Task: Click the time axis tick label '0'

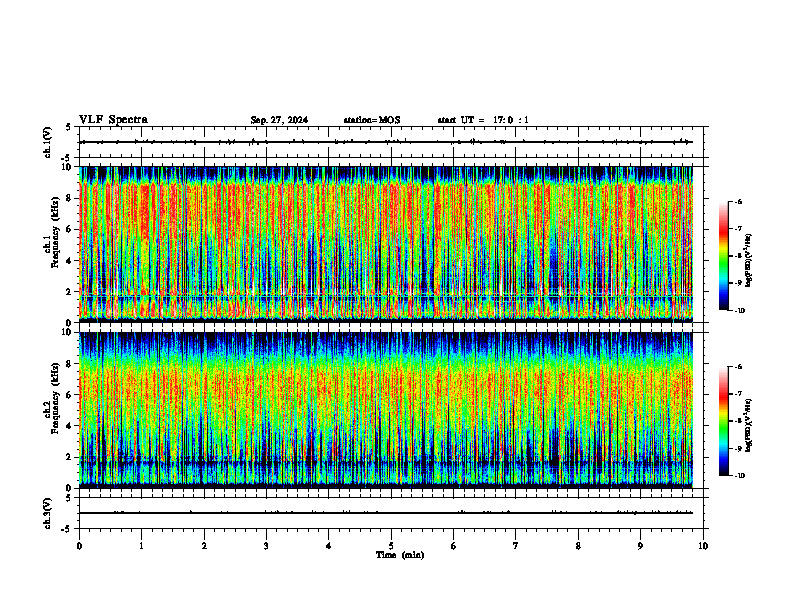Action: click(79, 546)
